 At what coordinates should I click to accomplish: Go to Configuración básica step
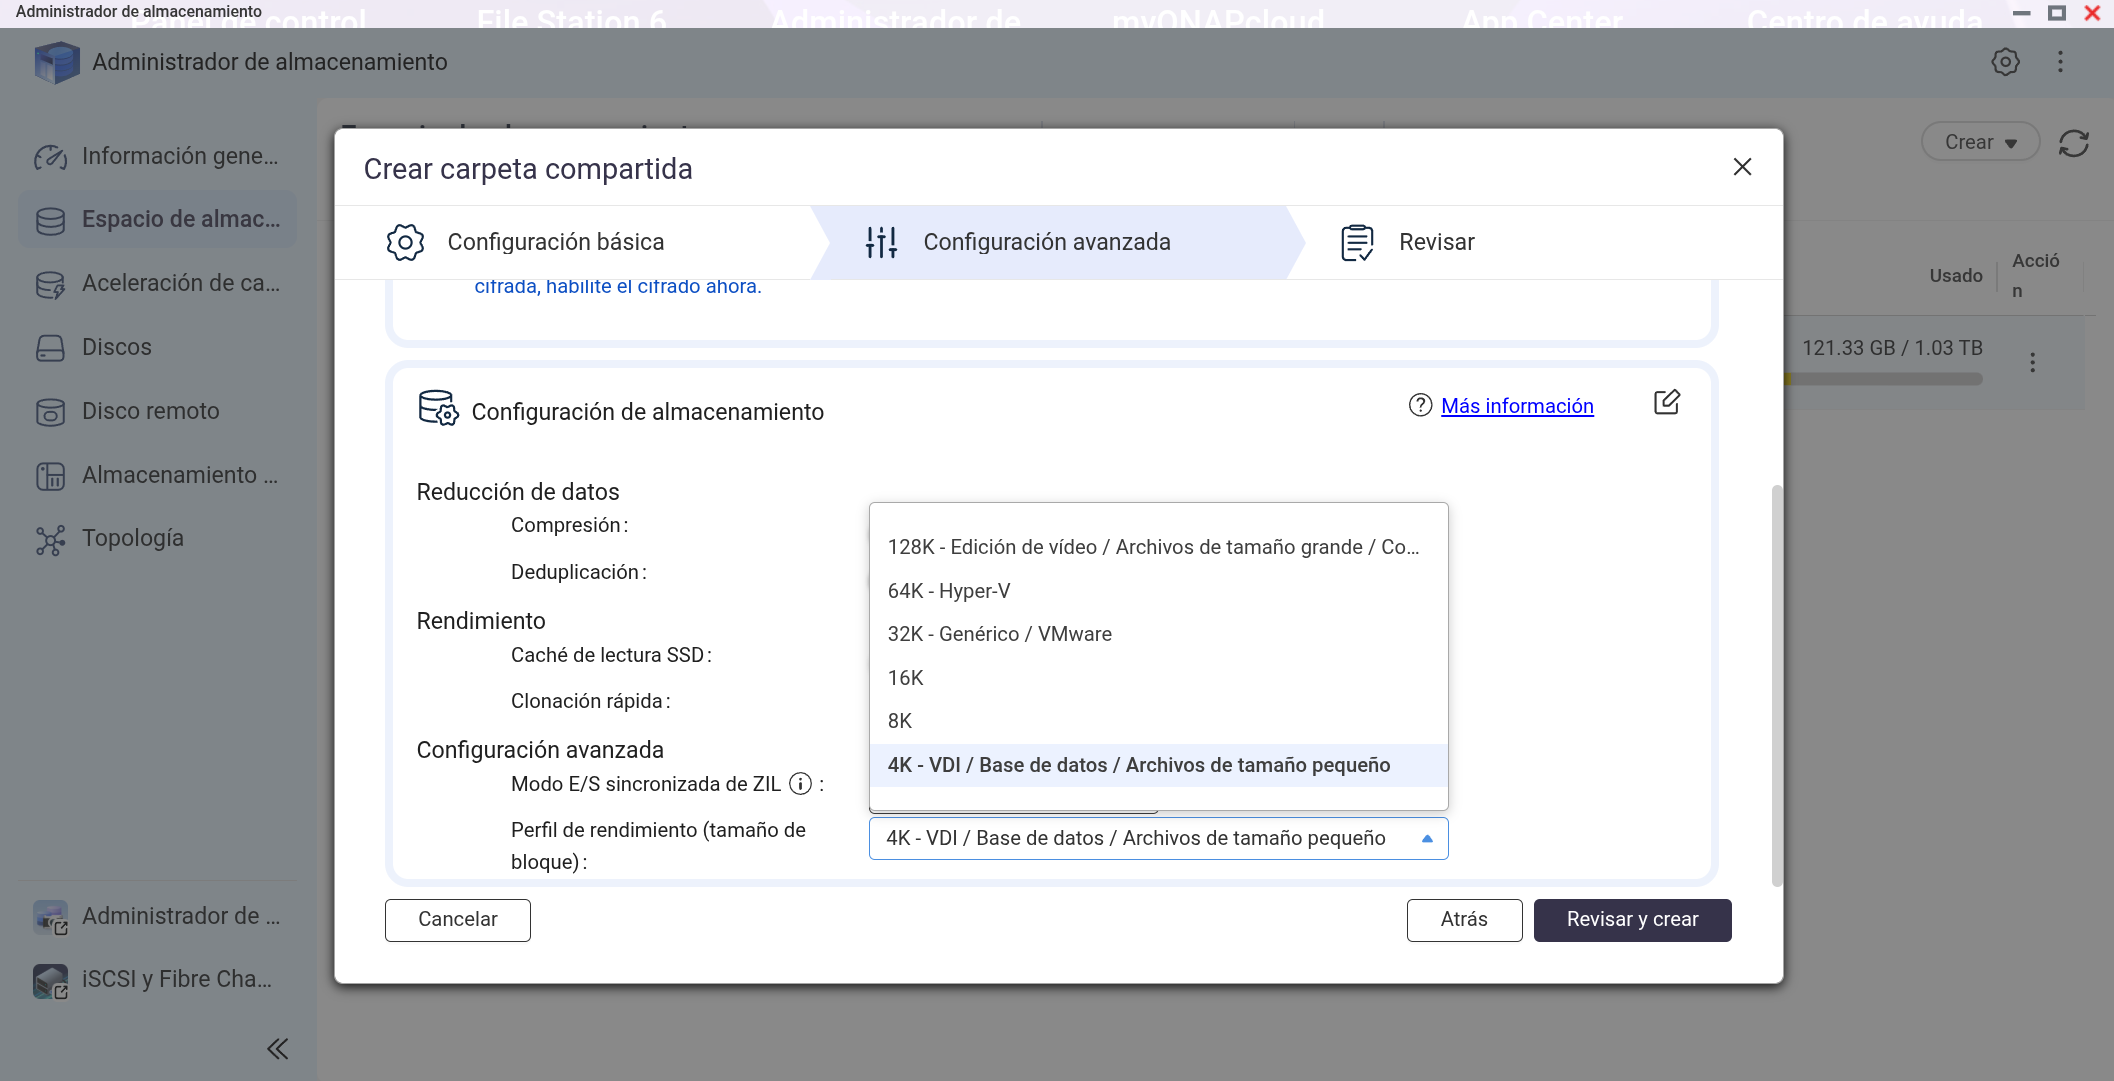click(x=555, y=242)
